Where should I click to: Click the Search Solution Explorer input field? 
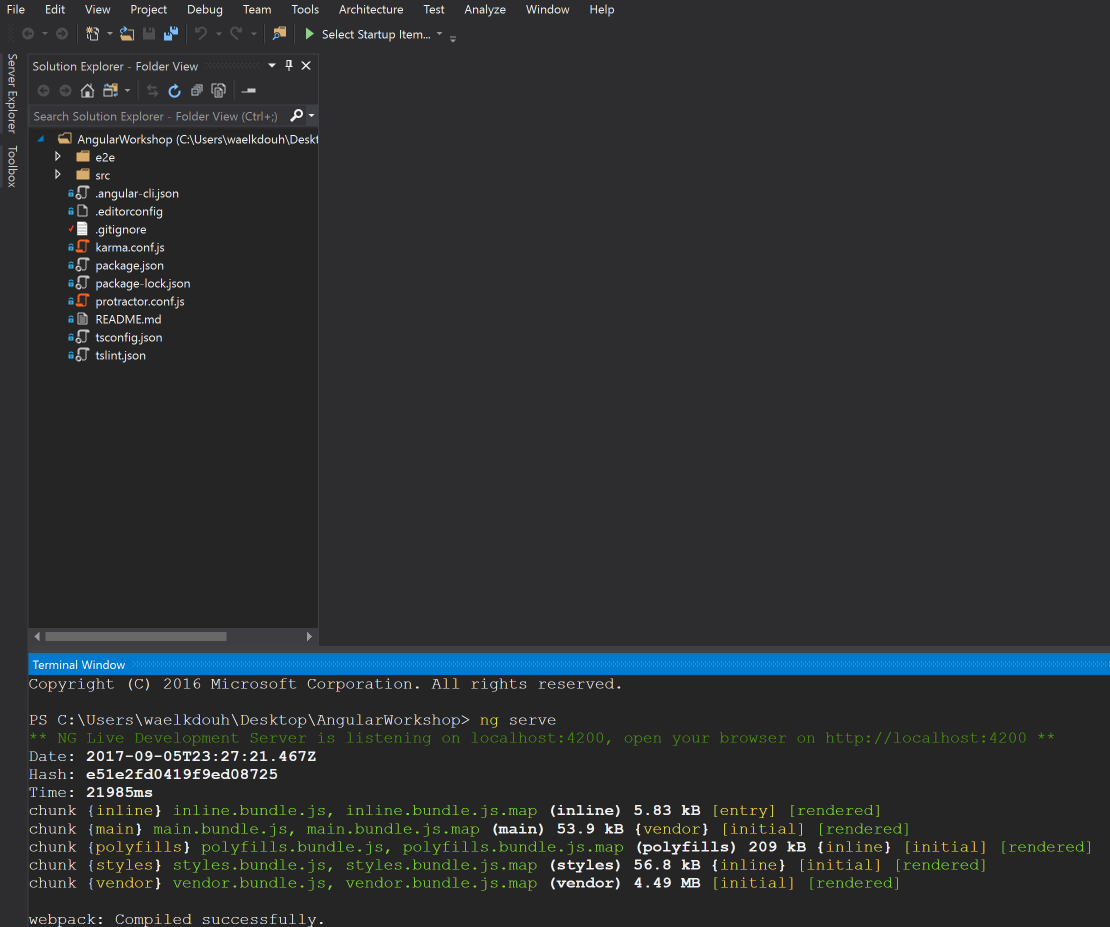[156, 116]
